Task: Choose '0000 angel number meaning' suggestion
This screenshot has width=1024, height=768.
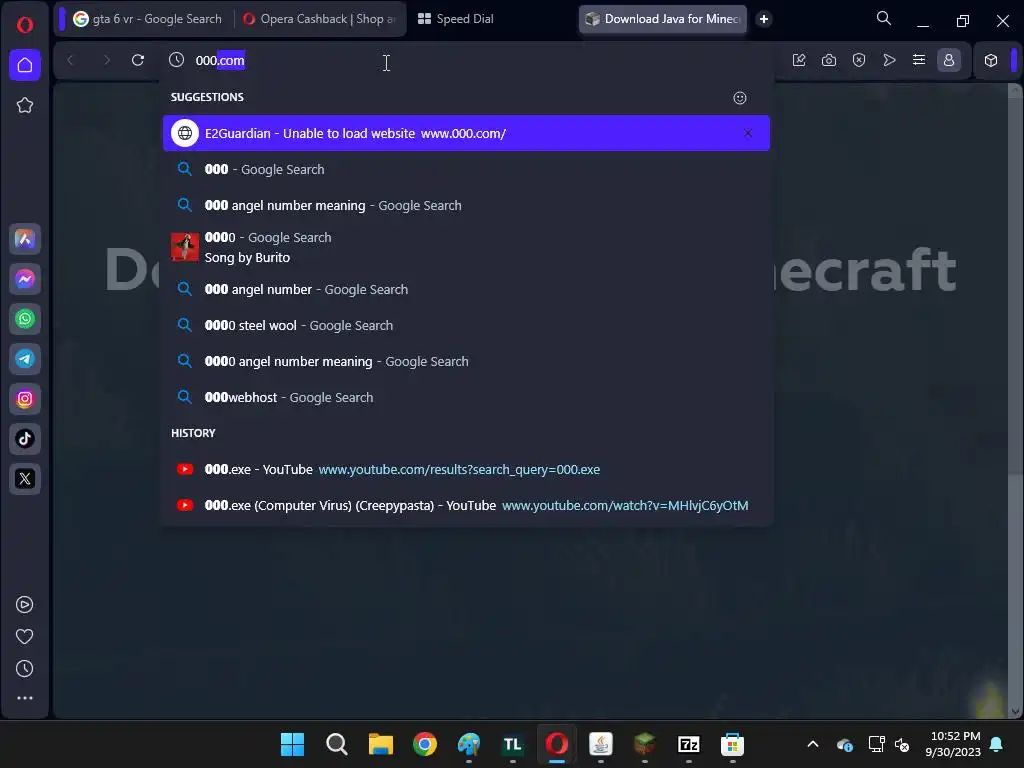Action: 466,361
